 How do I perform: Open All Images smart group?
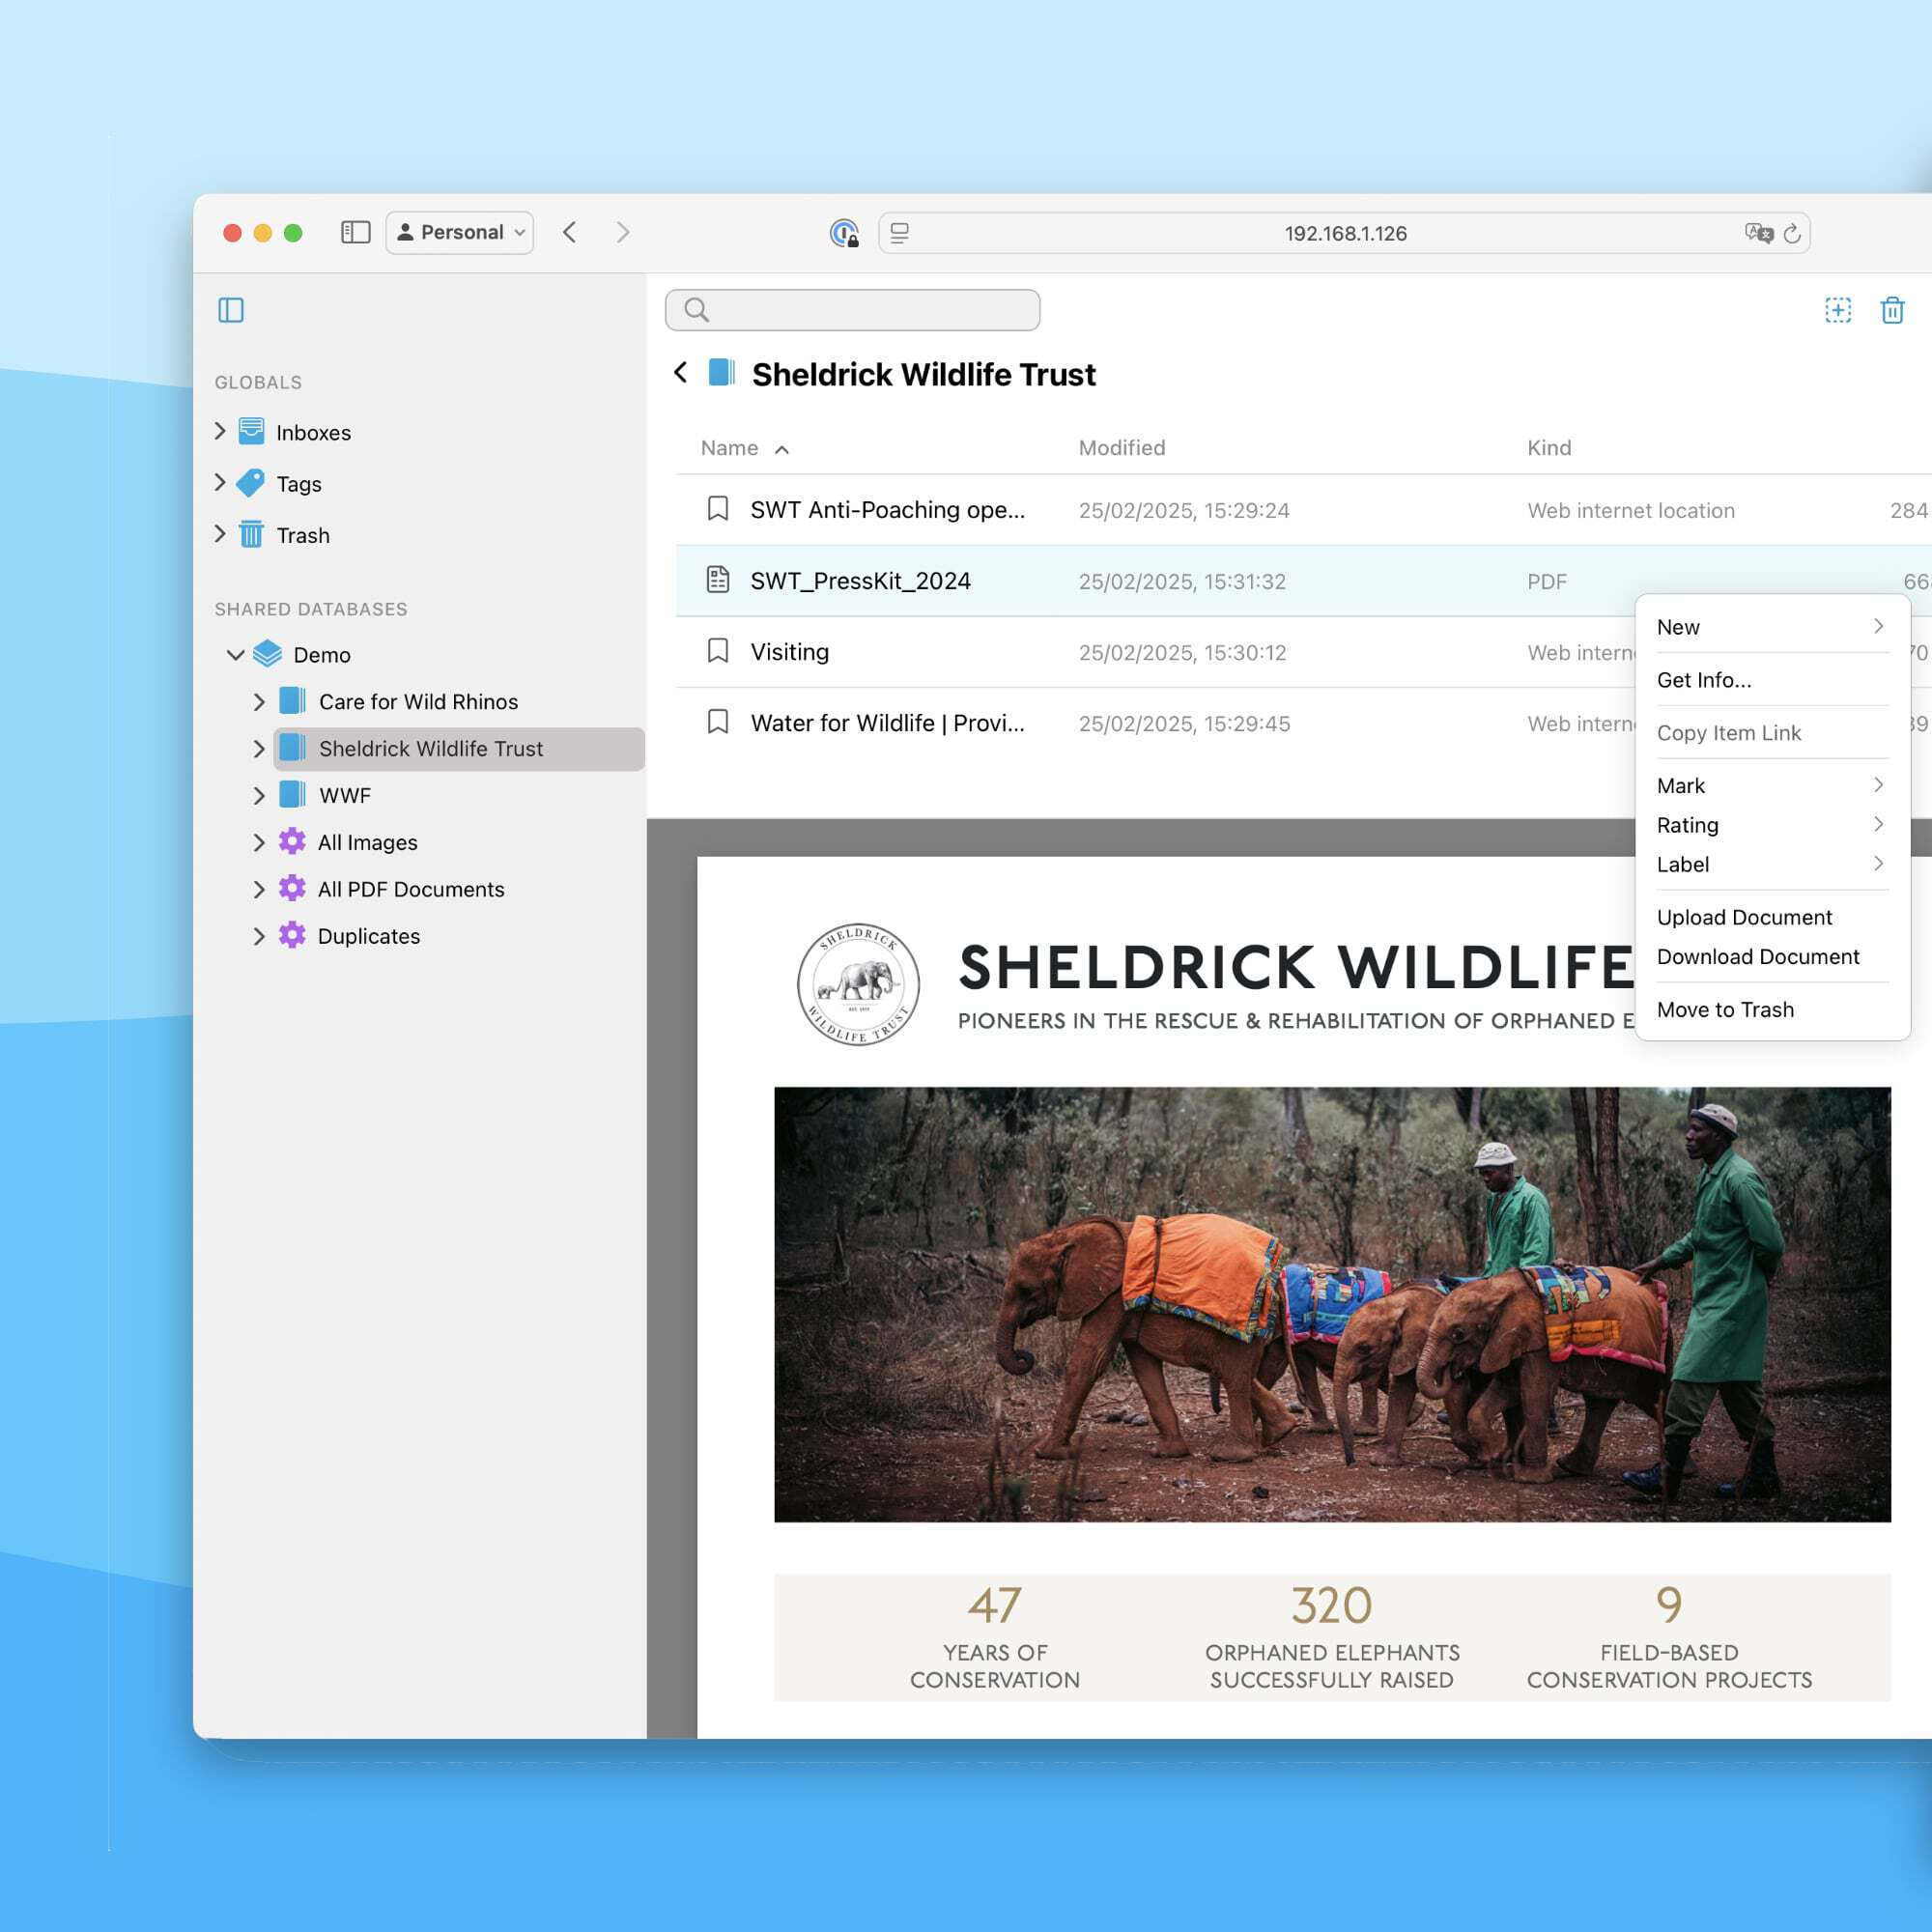pos(367,843)
